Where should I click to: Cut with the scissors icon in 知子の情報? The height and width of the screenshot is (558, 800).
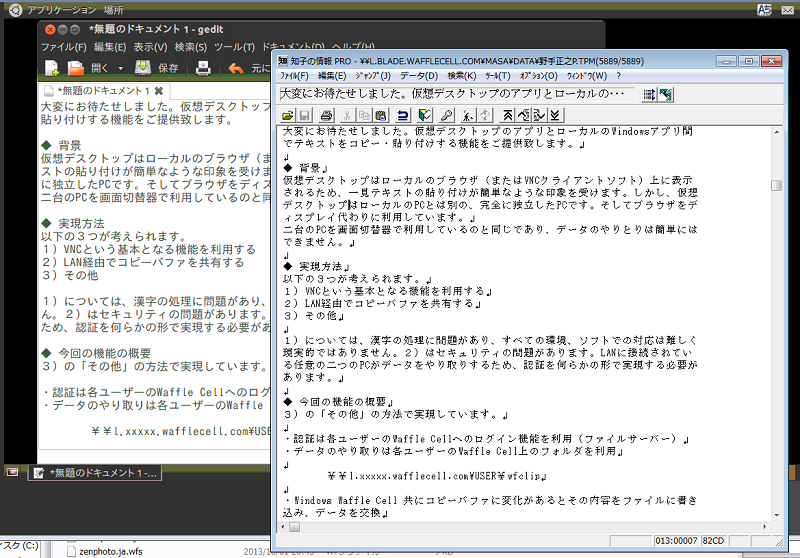347,115
